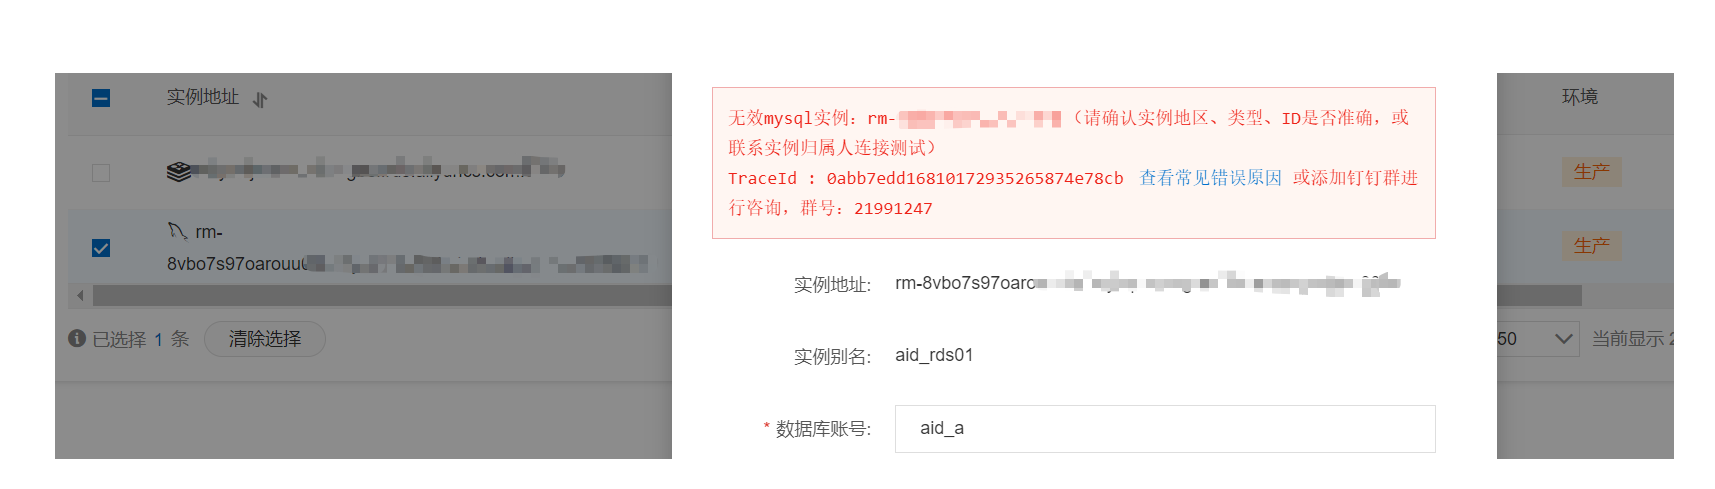This screenshot has height=489, width=1715.
Task: Click the 实例地址 column header
Action: pyautogui.click(x=203, y=97)
